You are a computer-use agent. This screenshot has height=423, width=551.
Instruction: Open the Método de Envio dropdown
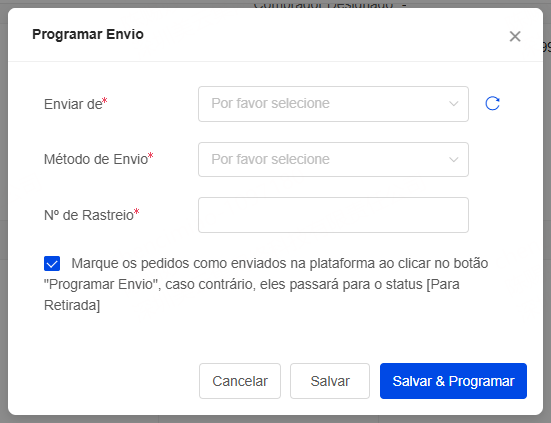tap(333, 160)
